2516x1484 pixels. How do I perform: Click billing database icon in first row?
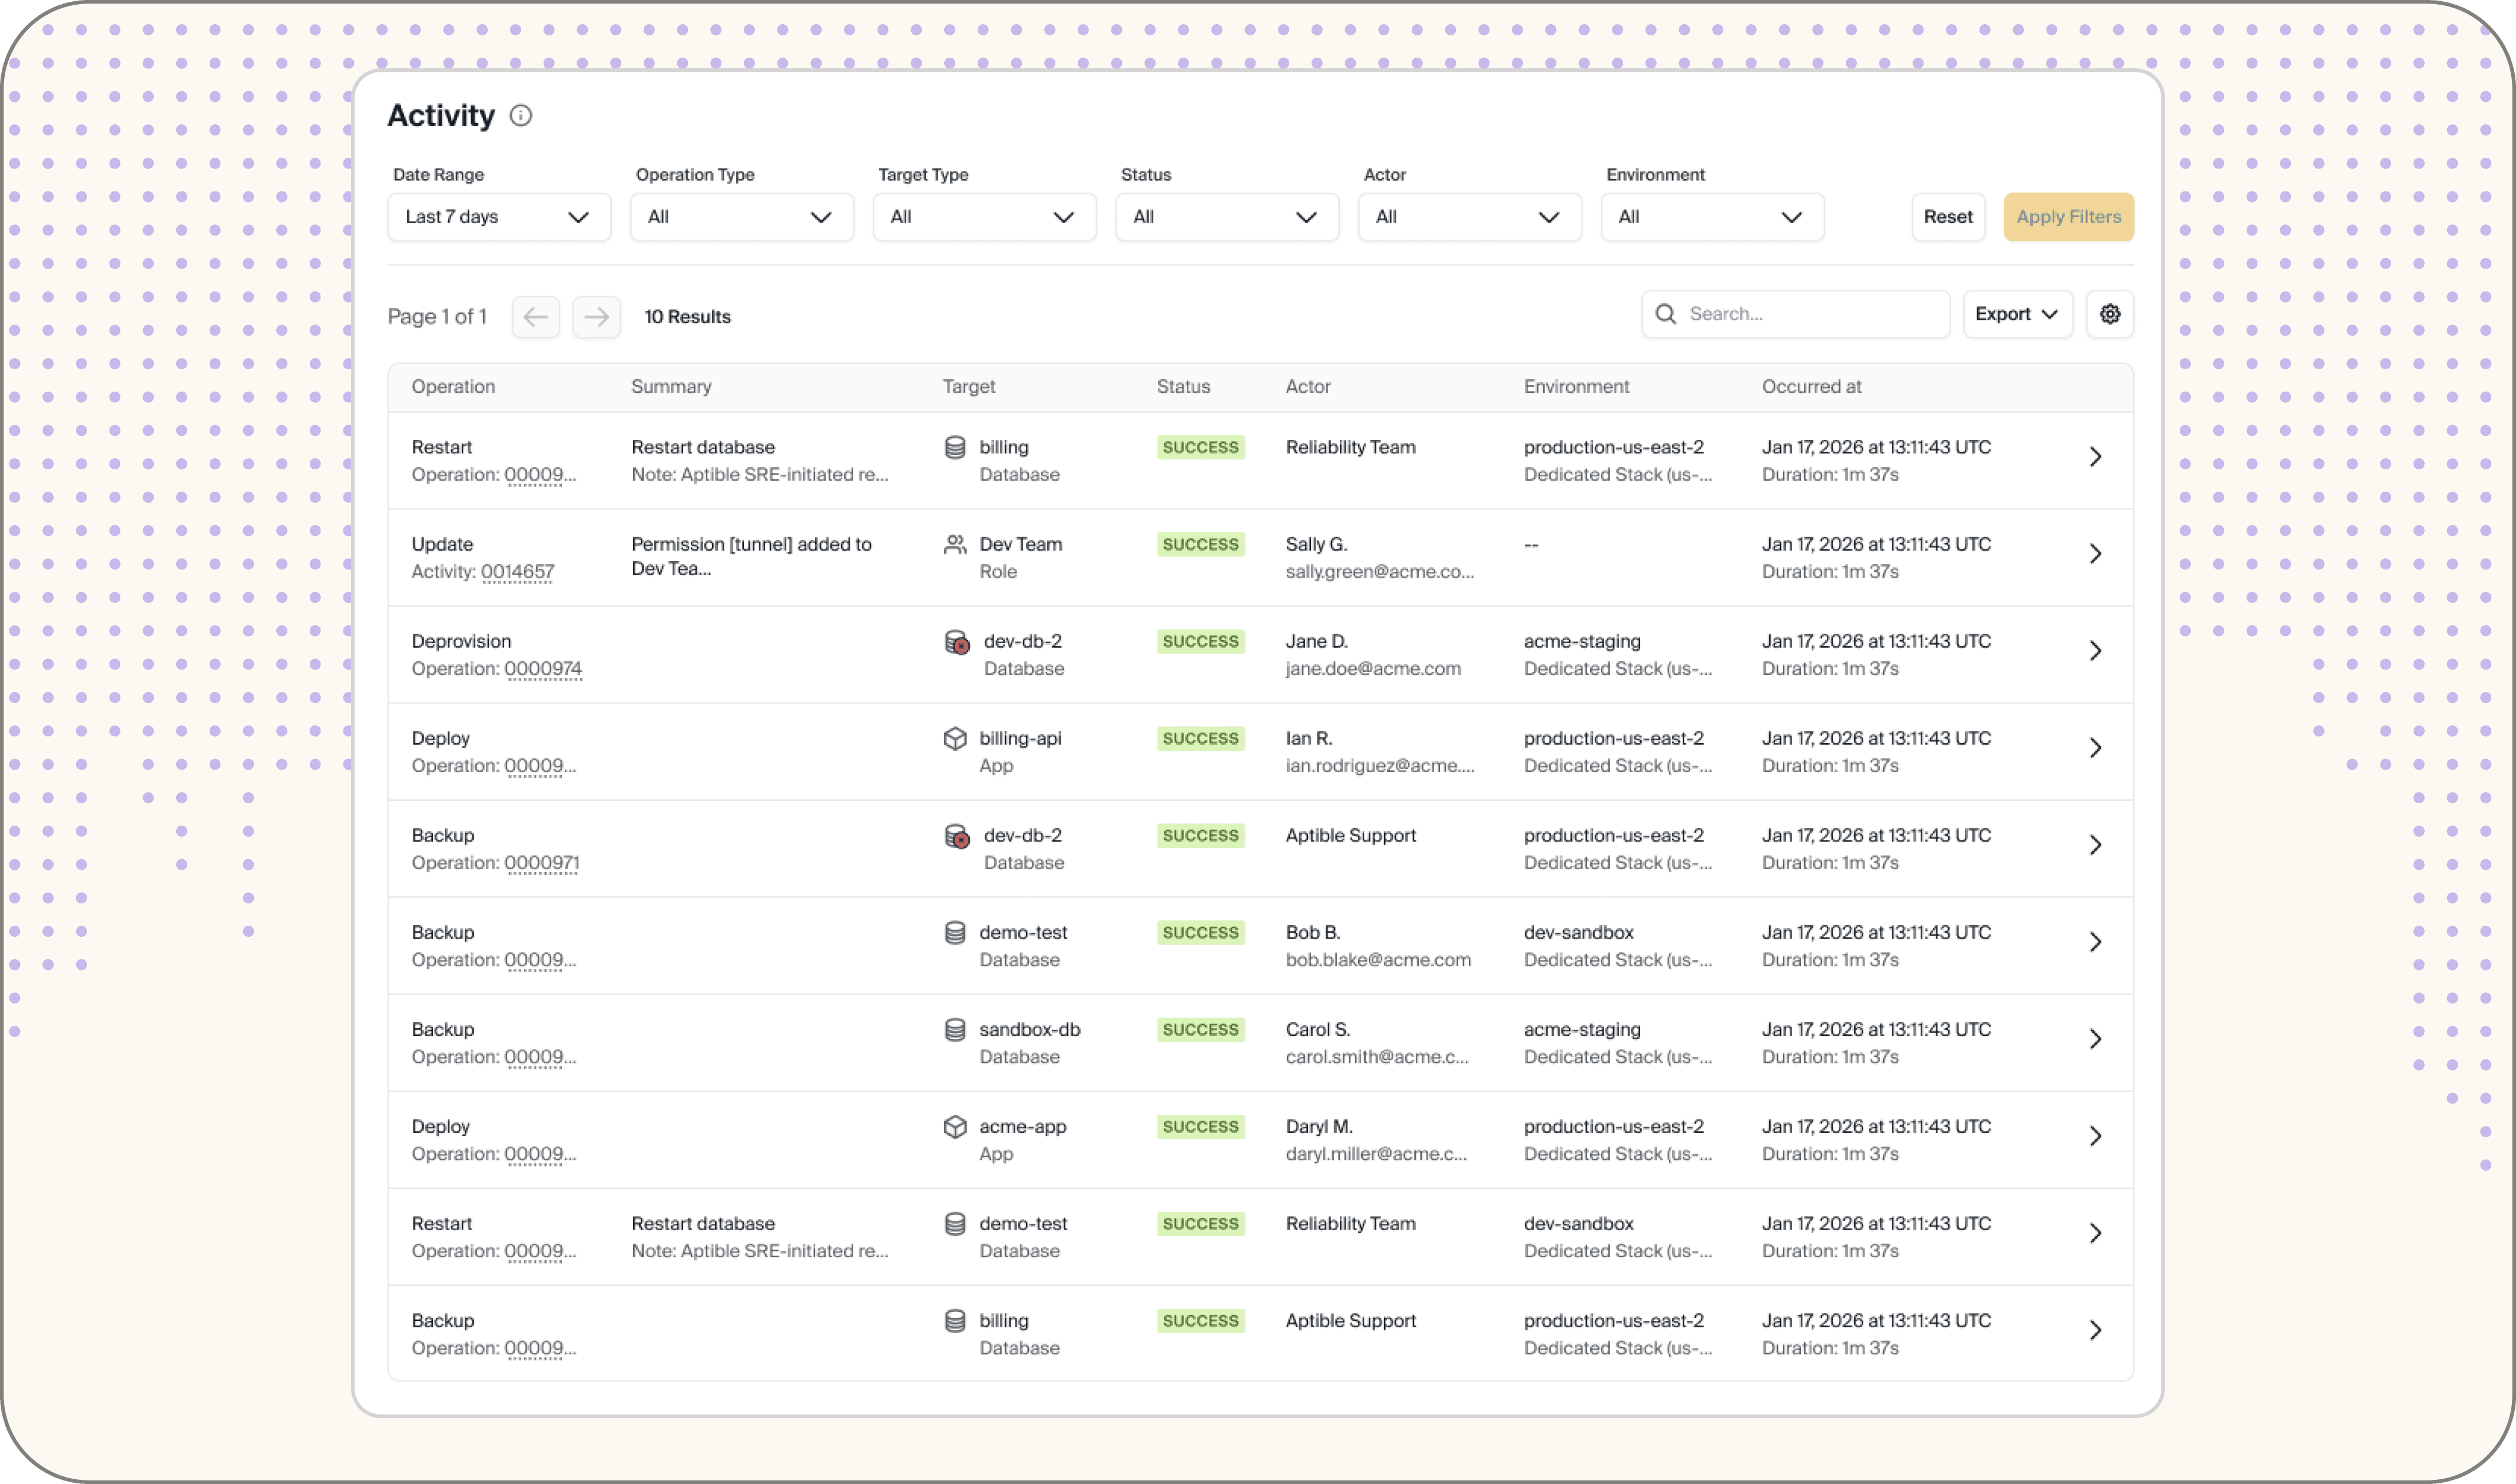(955, 447)
